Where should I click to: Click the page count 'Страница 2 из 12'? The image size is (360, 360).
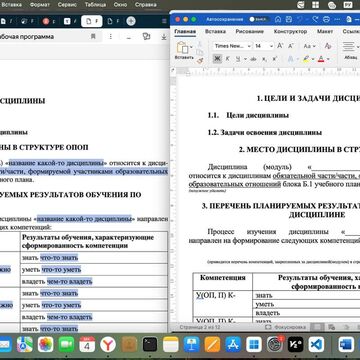(200, 327)
